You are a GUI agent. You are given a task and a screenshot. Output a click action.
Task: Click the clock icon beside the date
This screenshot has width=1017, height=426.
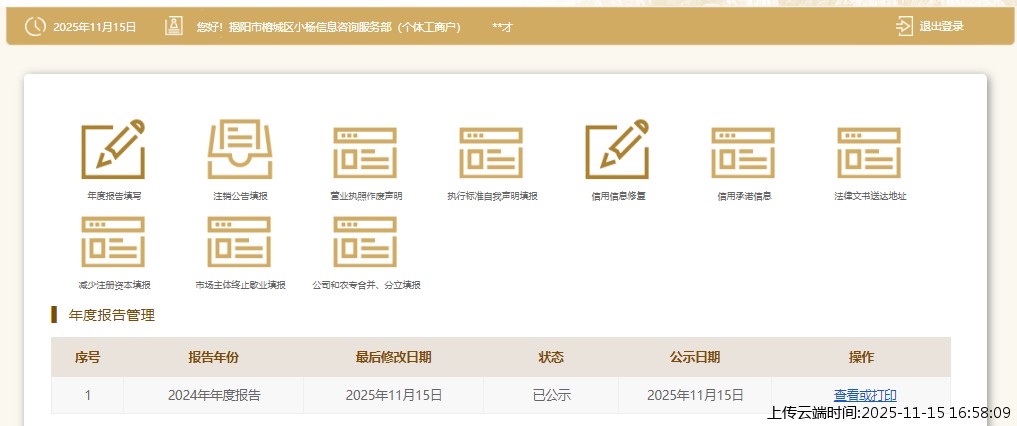click(35, 27)
